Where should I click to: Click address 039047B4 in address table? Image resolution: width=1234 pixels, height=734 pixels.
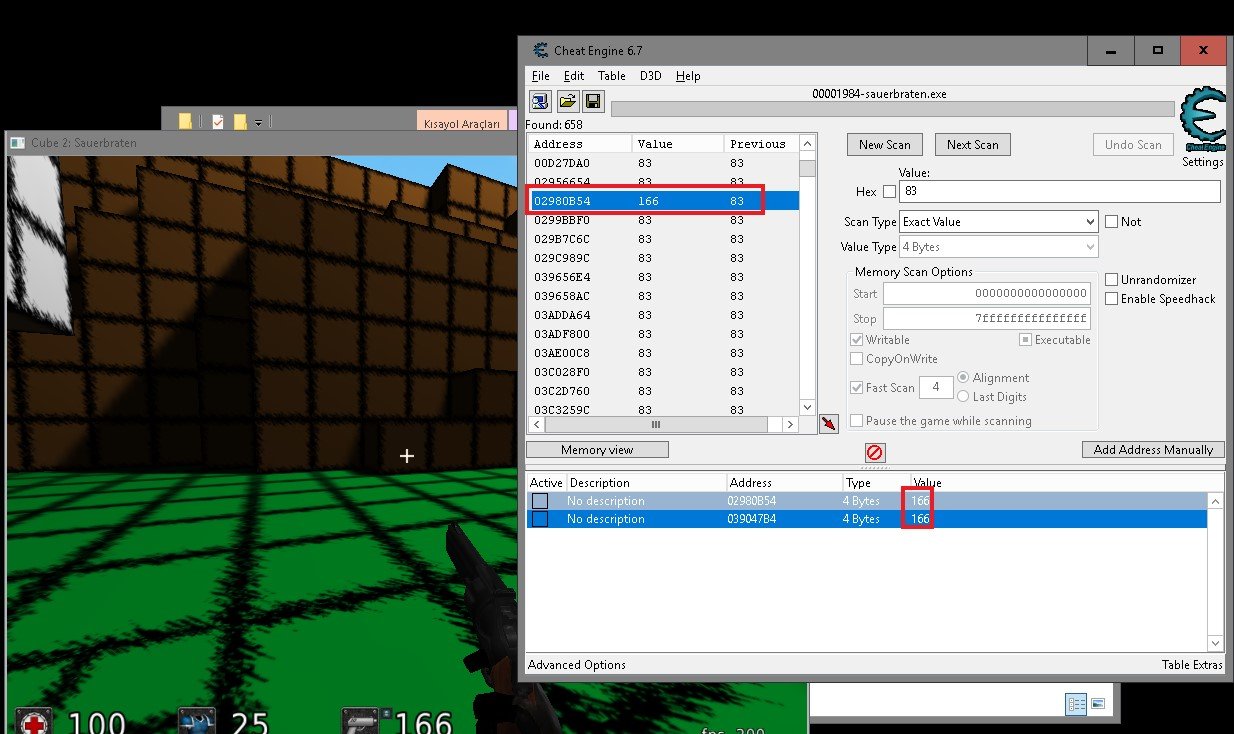752,519
